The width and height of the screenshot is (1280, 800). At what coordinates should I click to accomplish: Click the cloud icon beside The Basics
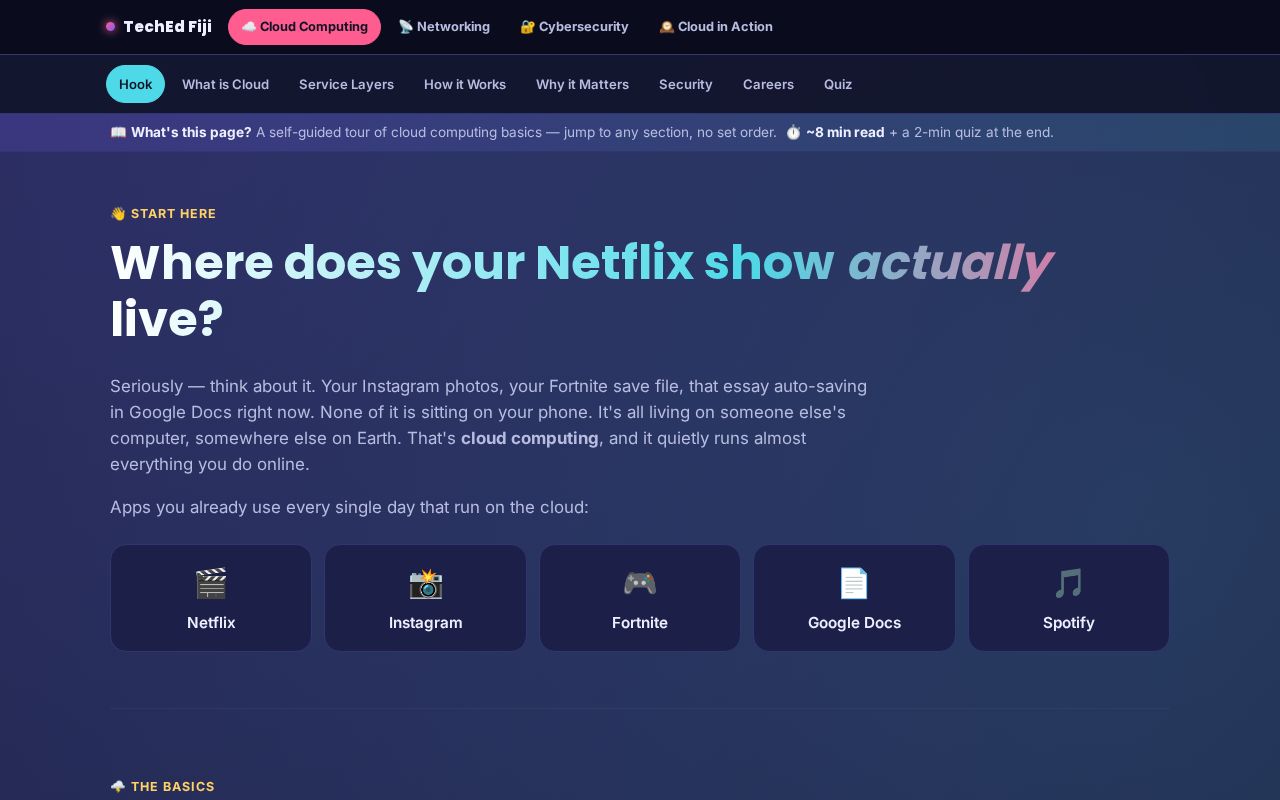pos(118,787)
